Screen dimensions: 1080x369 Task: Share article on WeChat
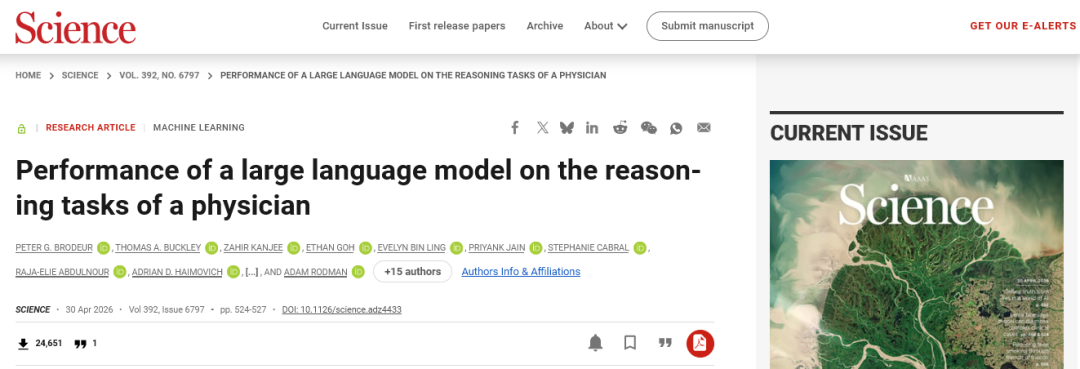tap(649, 127)
